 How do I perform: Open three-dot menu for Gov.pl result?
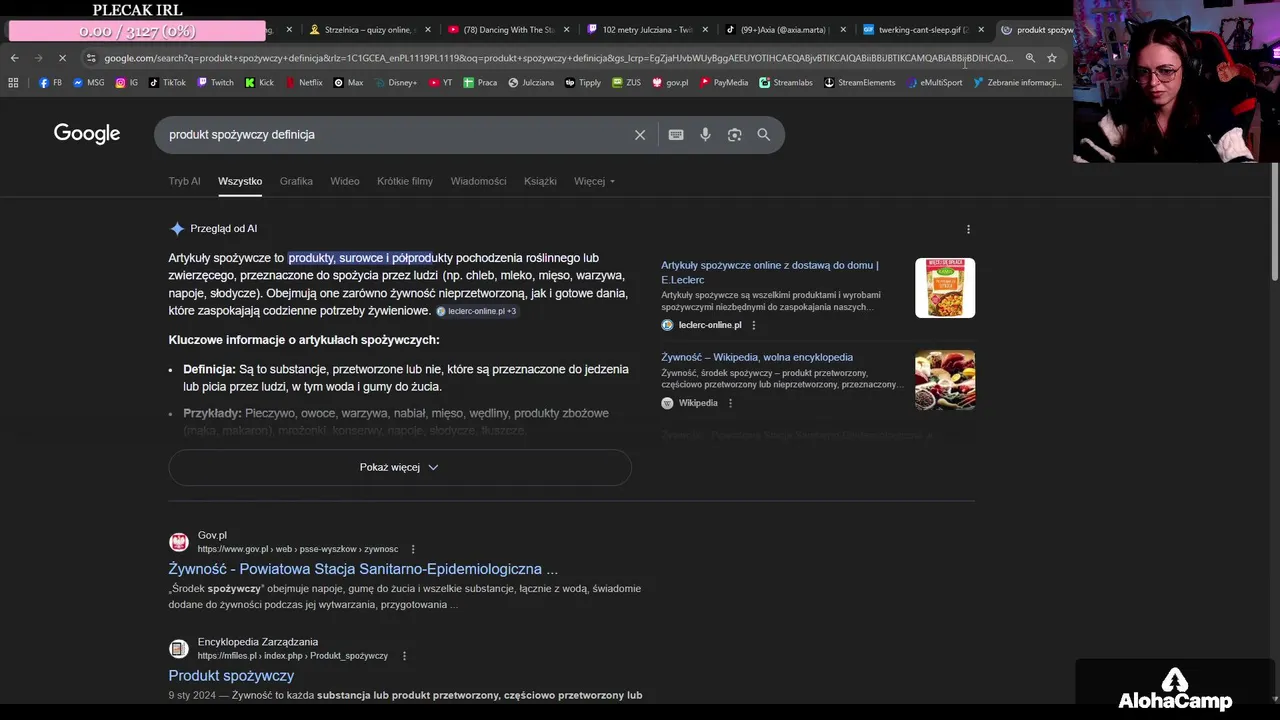[x=413, y=549]
